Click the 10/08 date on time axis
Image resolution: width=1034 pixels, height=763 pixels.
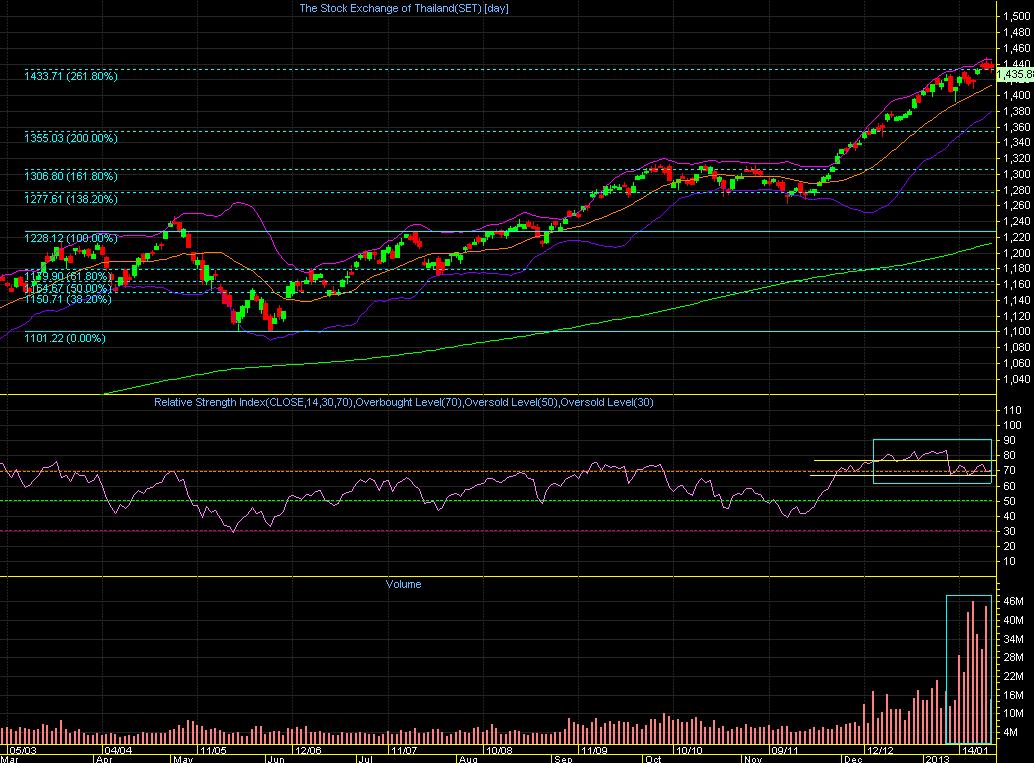tap(499, 750)
